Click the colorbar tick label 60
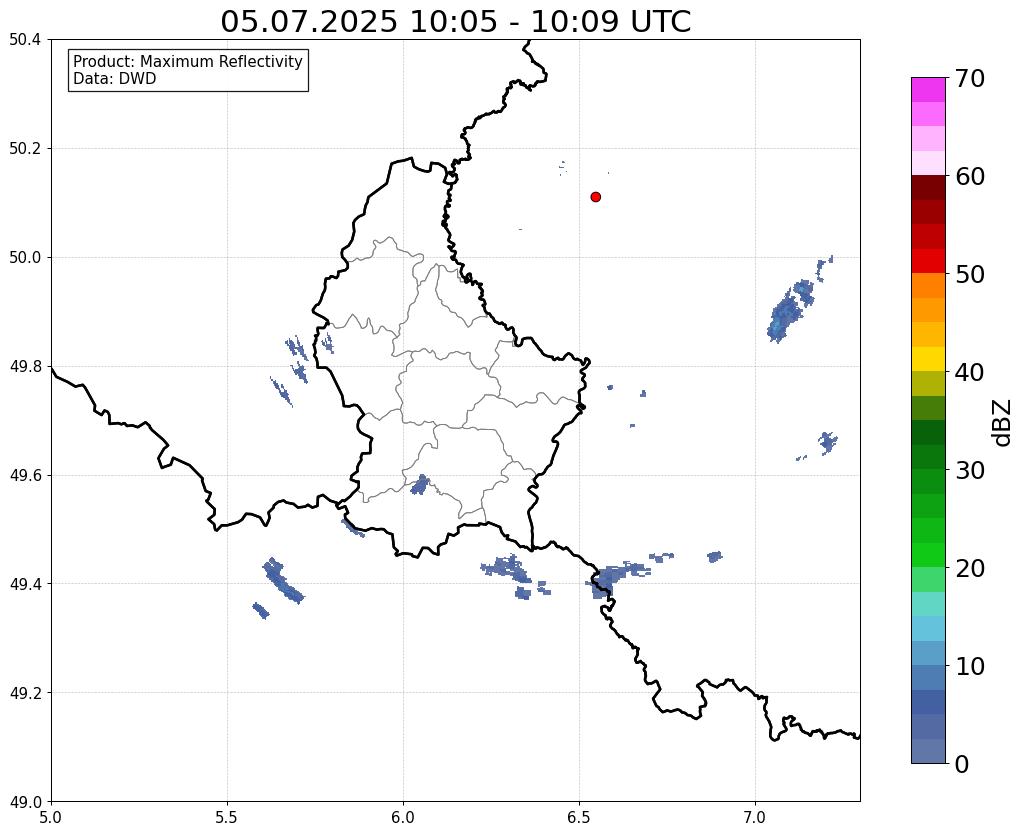 point(970,176)
